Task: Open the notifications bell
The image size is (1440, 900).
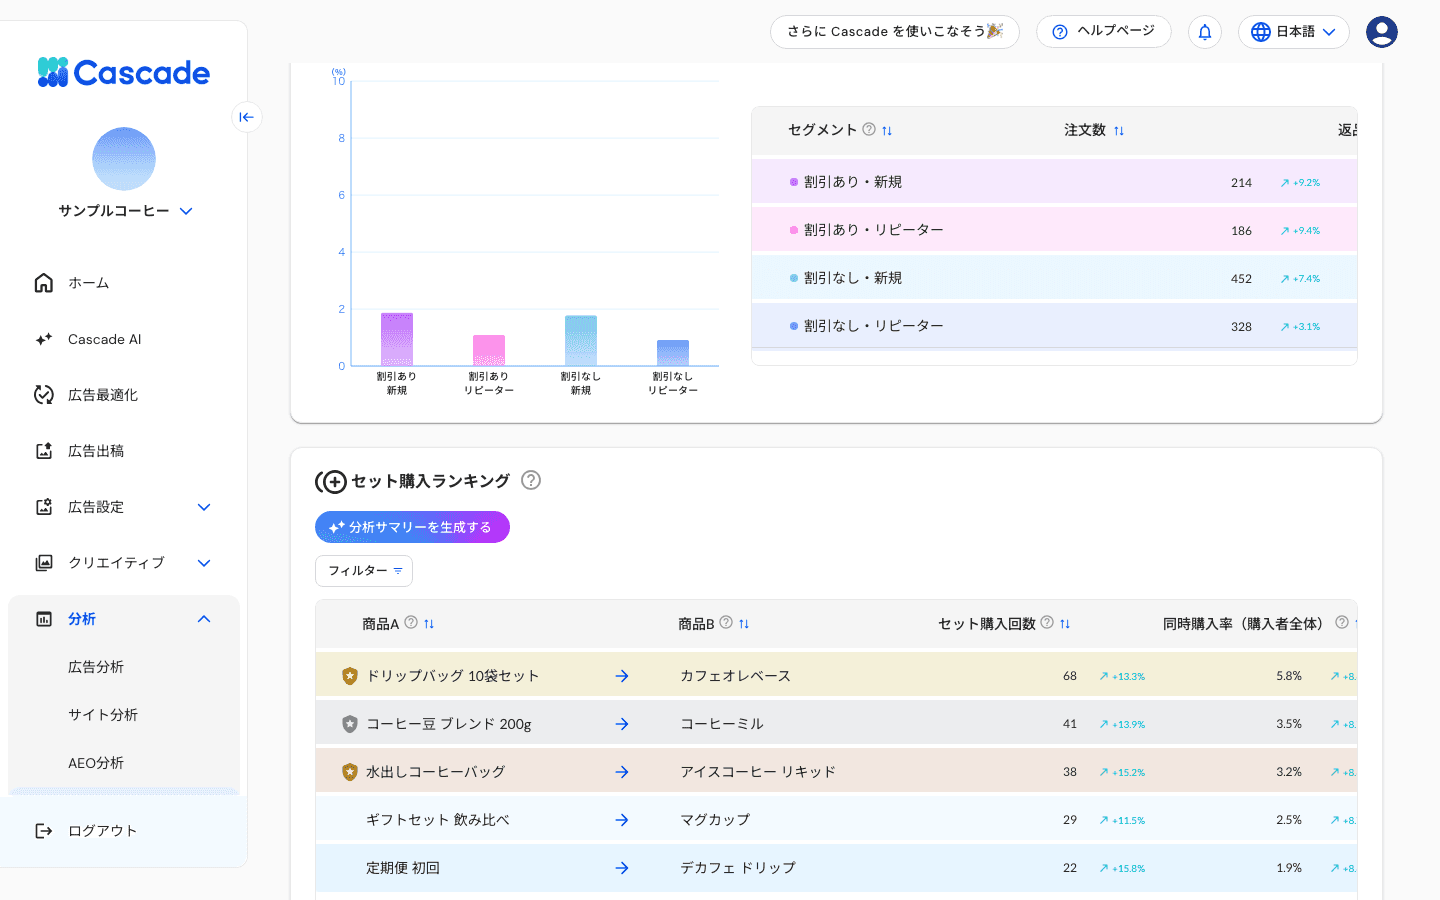Action: [x=1205, y=32]
